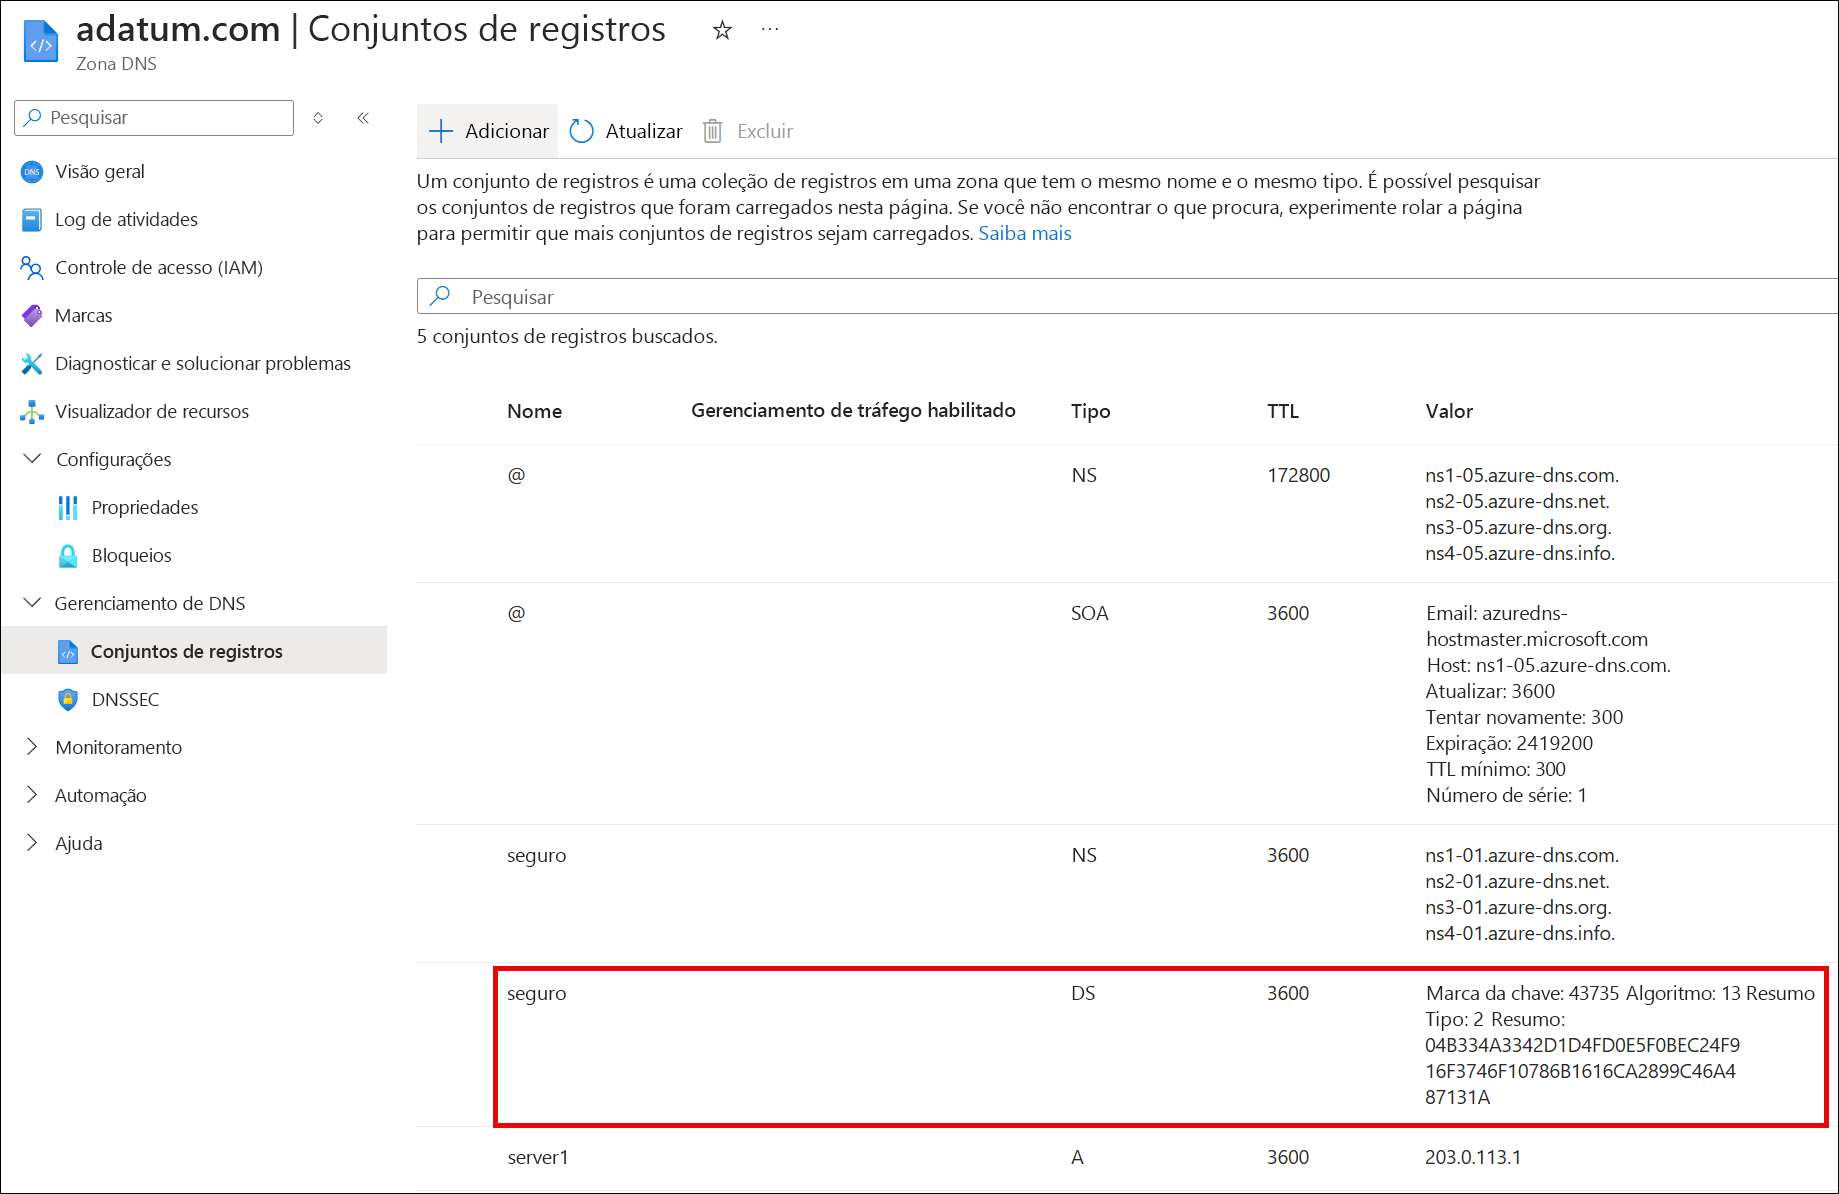Click the Bloqueios padlock icon
Screen dimensions: 1839x1194
68,556
